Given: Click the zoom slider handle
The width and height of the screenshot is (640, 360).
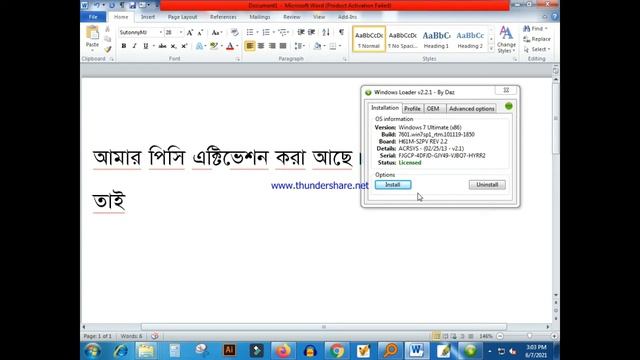Looking at the screenshot, I should tap(529, 336).
